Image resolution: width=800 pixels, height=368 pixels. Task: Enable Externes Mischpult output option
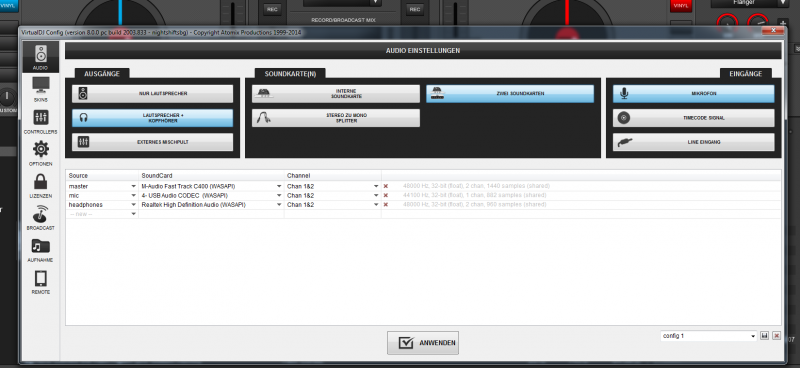pyautogui.click(x=153, y=142)
